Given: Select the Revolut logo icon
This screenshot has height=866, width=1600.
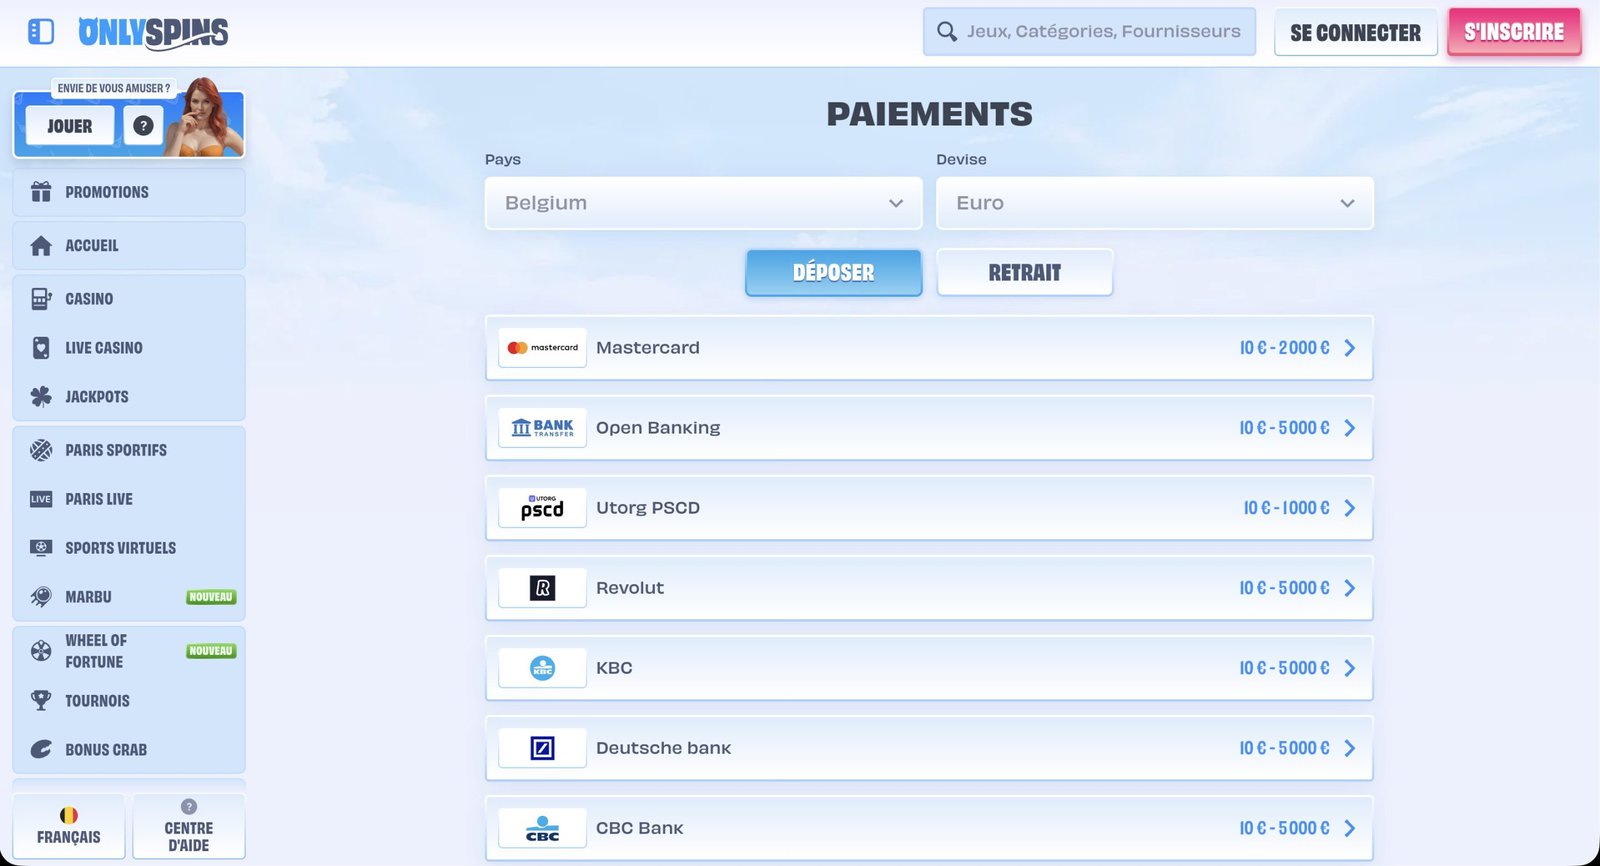Looking at the screenshot, I should (x=542, y=588).
